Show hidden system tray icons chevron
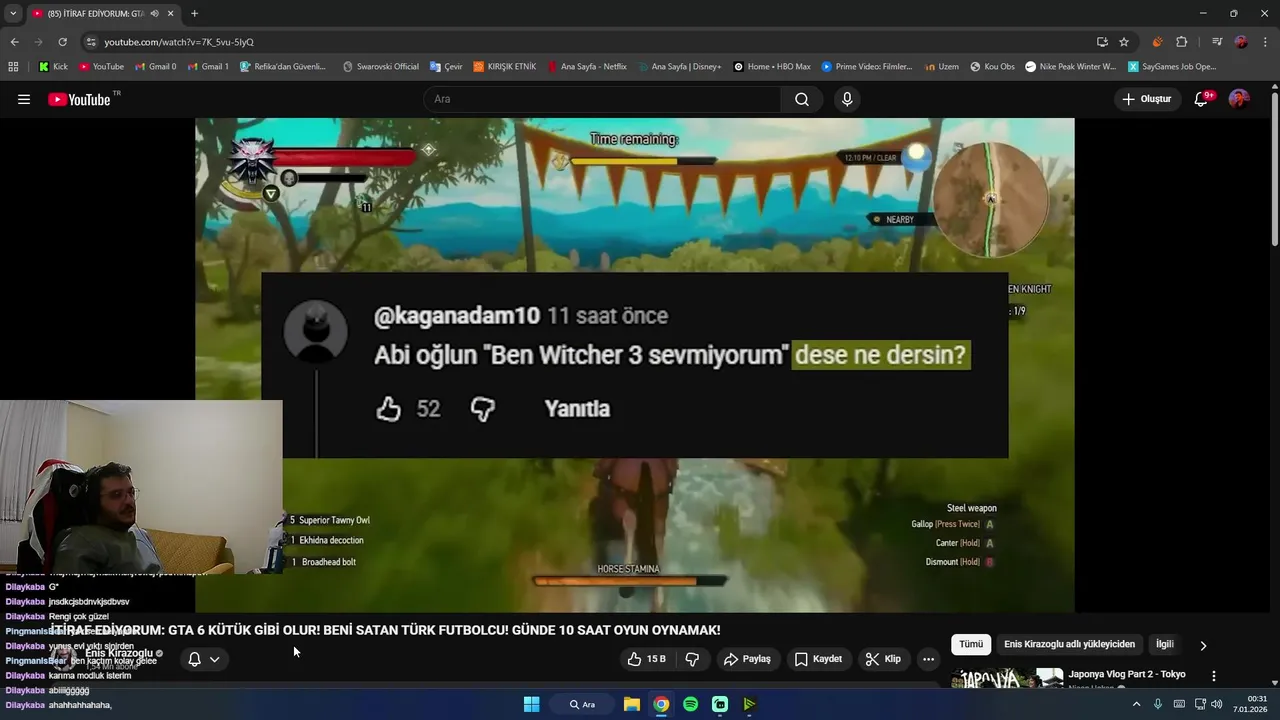The height and width of the screenshot is (720, 1280). tap(1136, 704)
